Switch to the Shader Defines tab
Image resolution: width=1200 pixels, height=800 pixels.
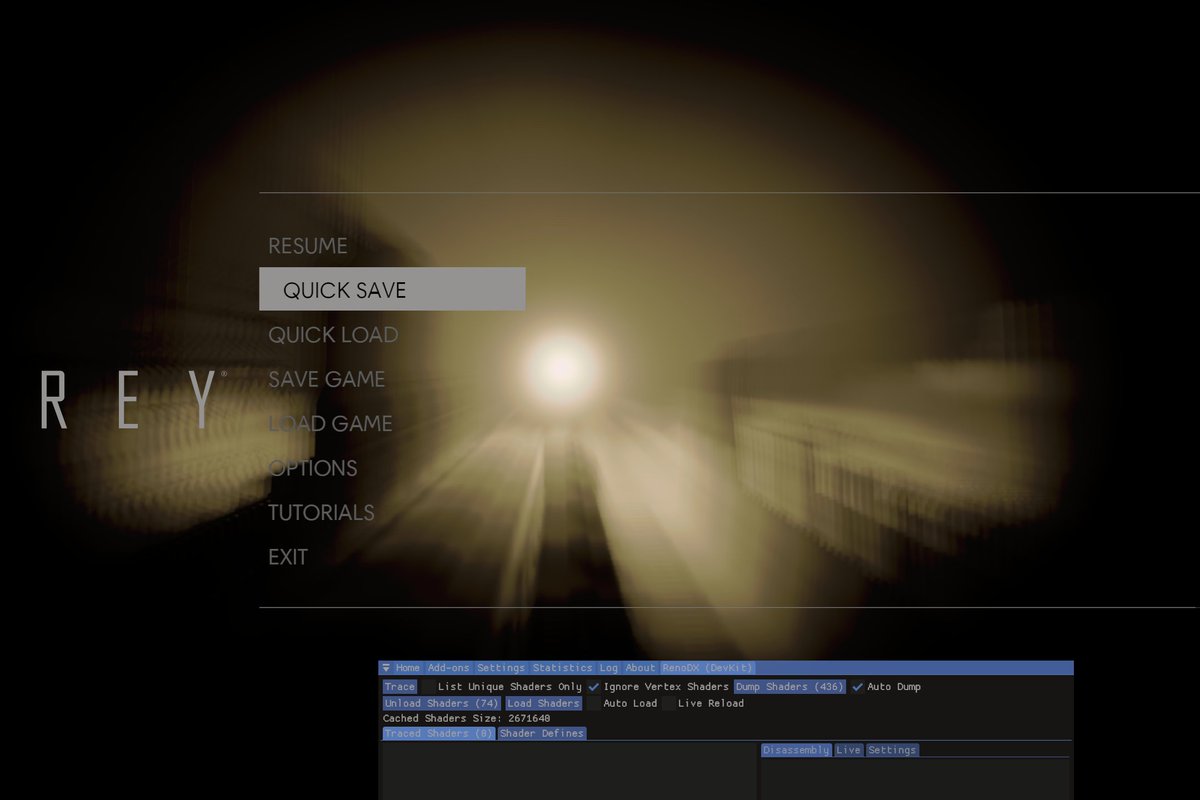click(542, 733)
